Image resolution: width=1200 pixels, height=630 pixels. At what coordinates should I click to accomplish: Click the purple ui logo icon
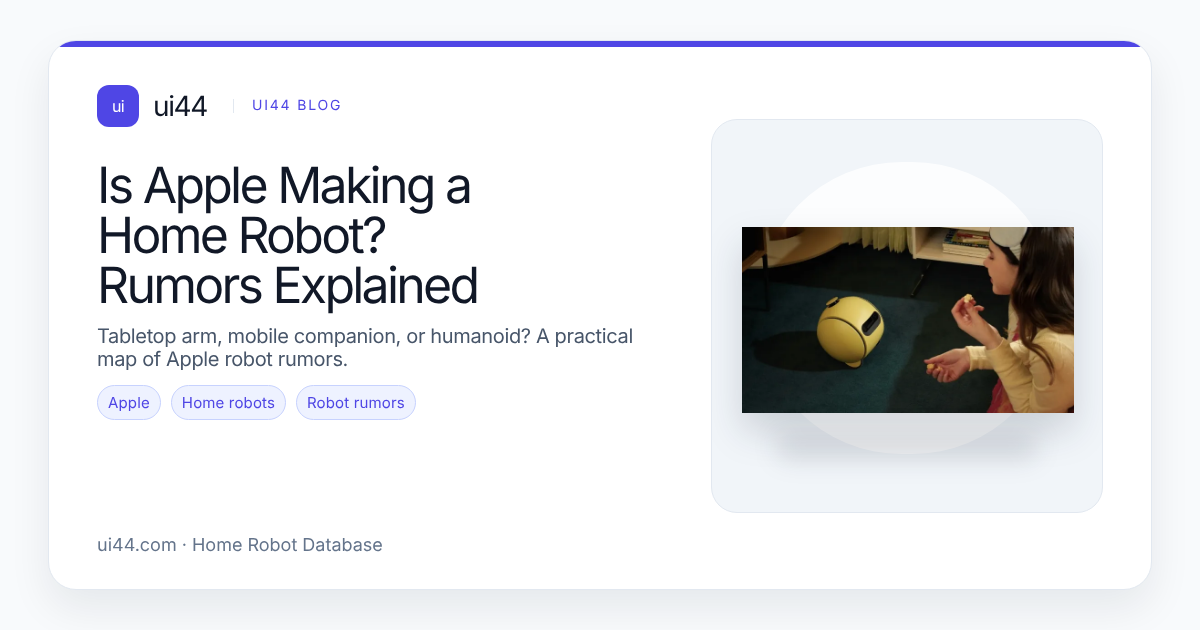tap(118, 106)
